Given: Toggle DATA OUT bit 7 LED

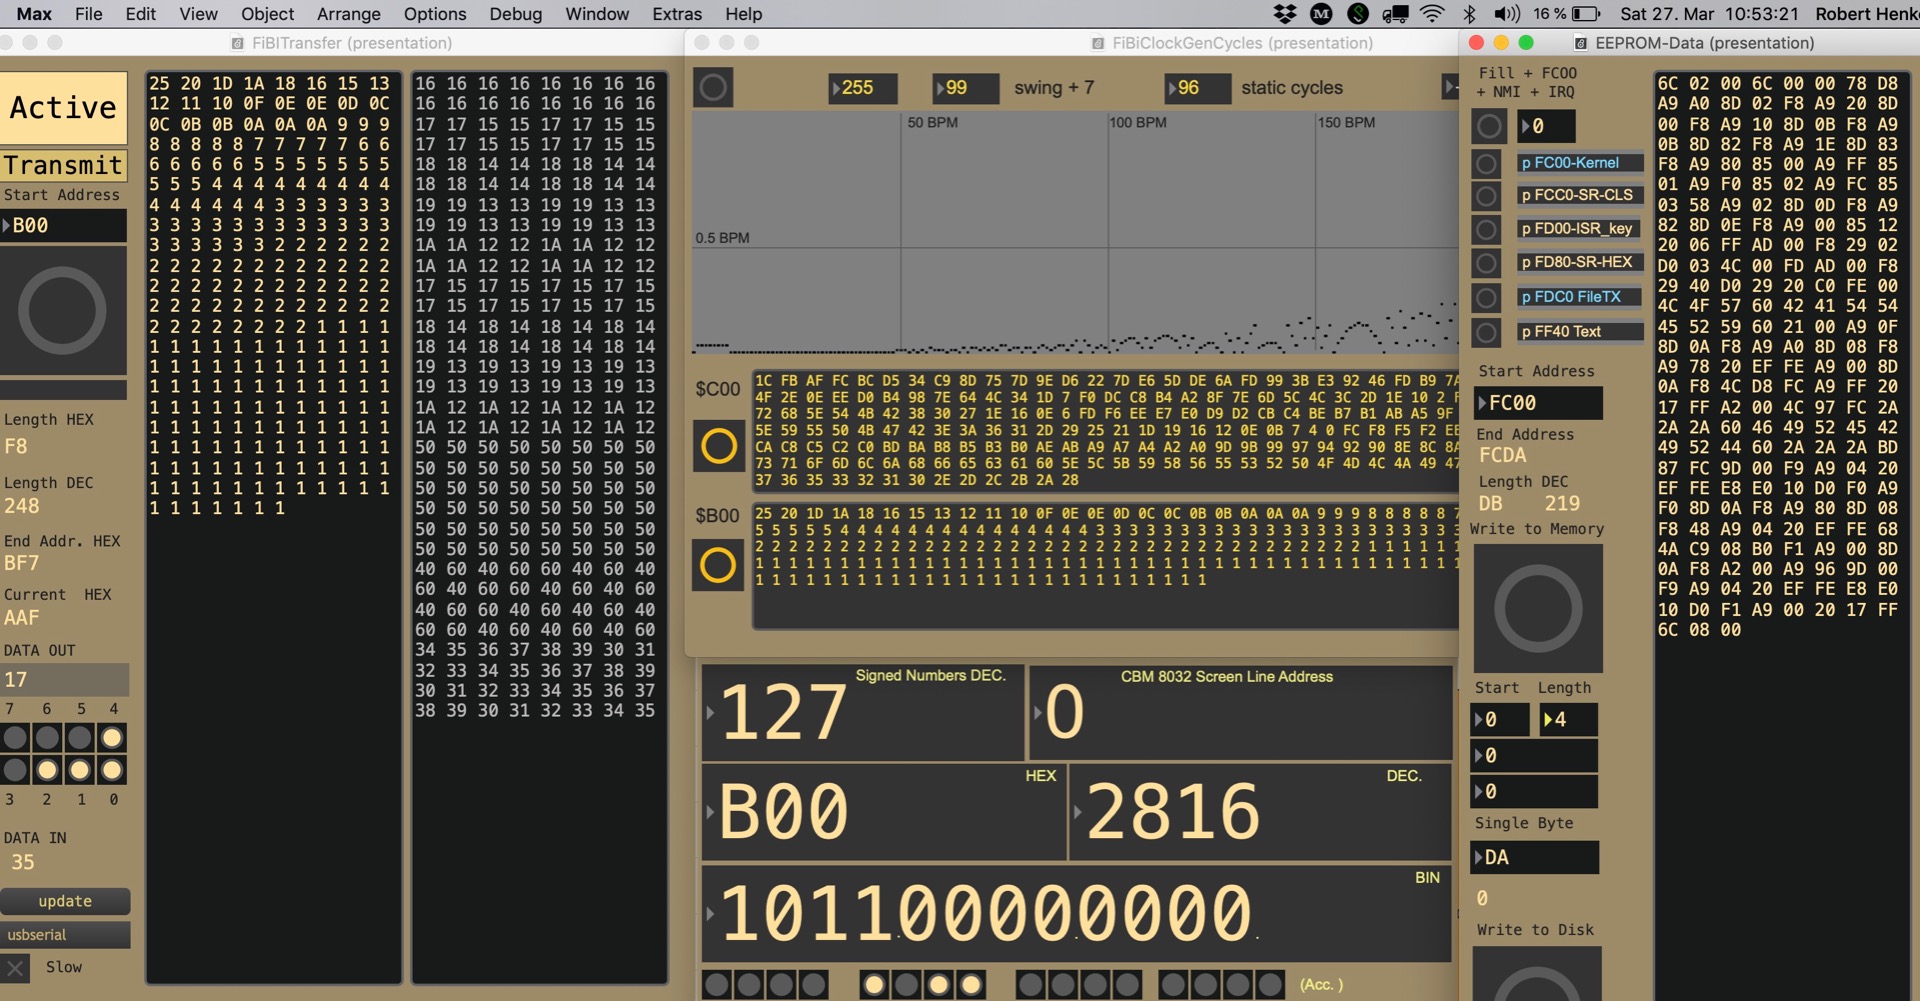Looking at the screenshot, I should (x=16, y=739).
